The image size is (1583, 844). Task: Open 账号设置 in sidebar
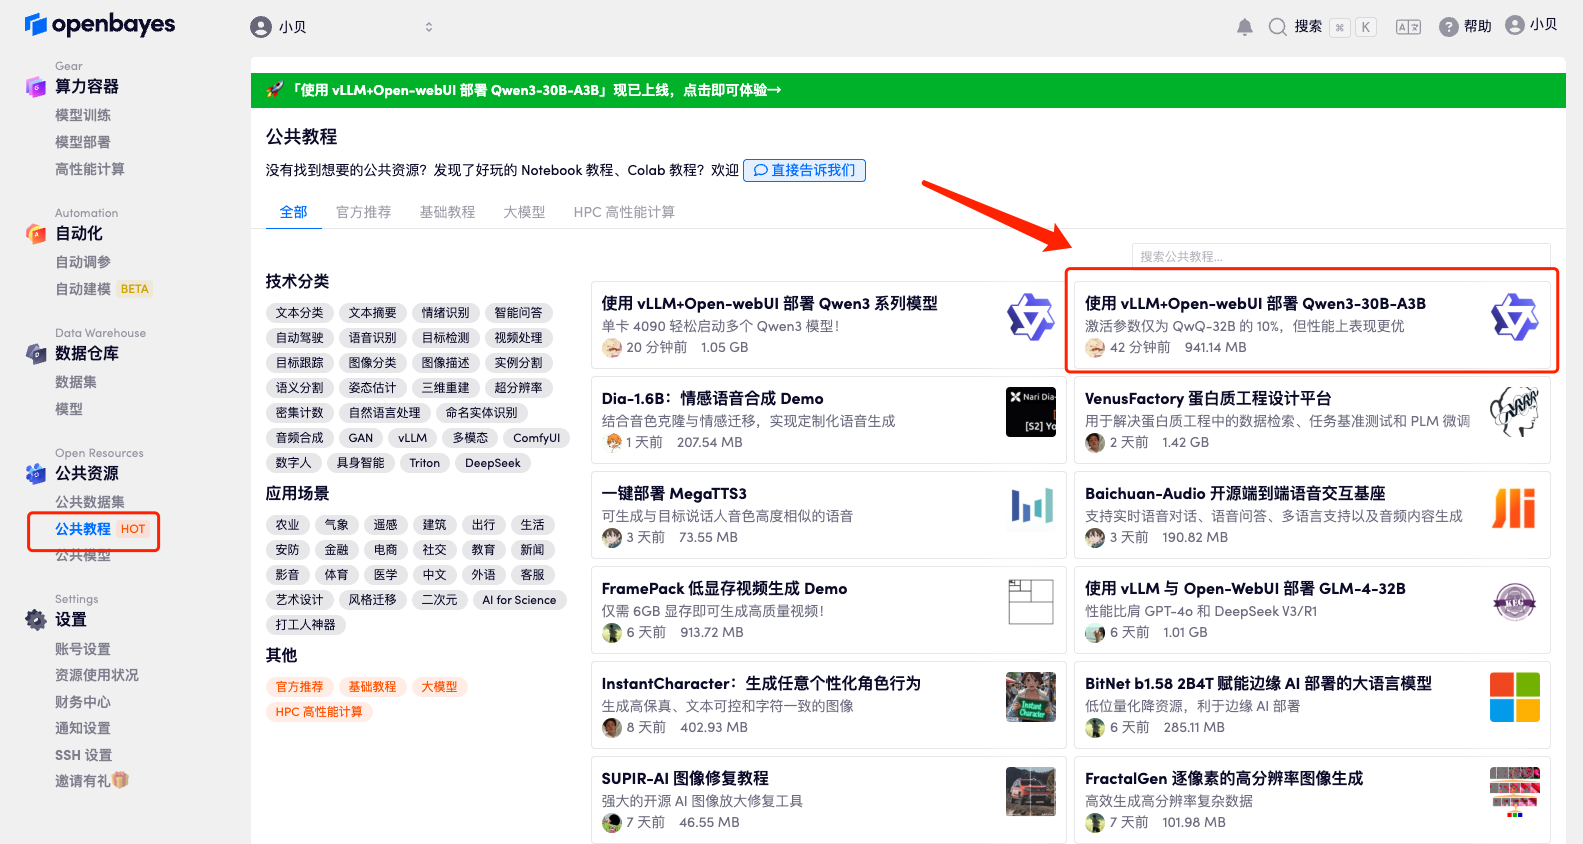(x=83, y=649)
